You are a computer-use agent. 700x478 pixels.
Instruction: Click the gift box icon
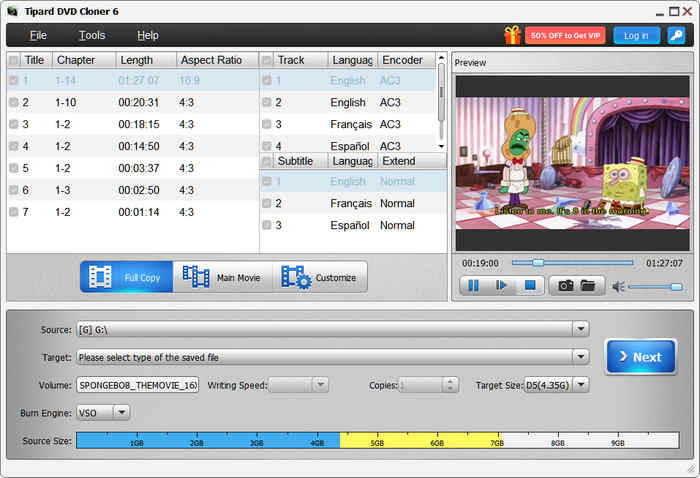(x=512, y=35)
